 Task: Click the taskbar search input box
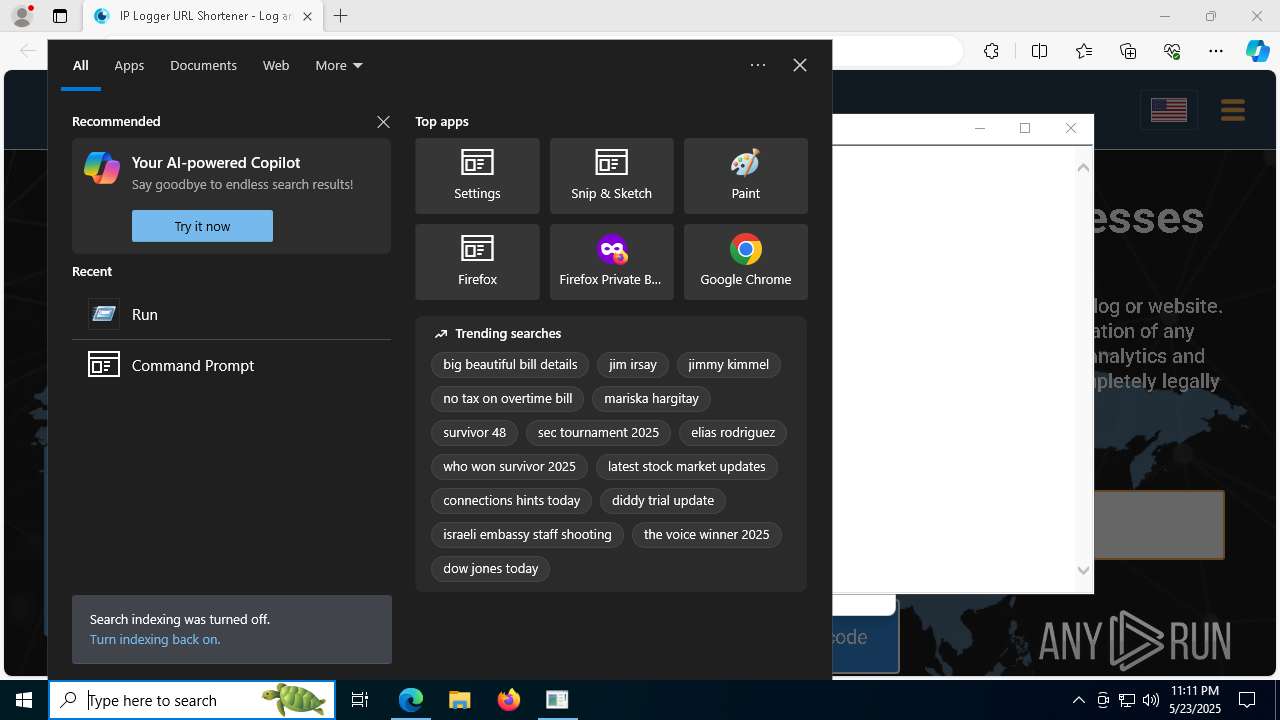coord(192,700)
